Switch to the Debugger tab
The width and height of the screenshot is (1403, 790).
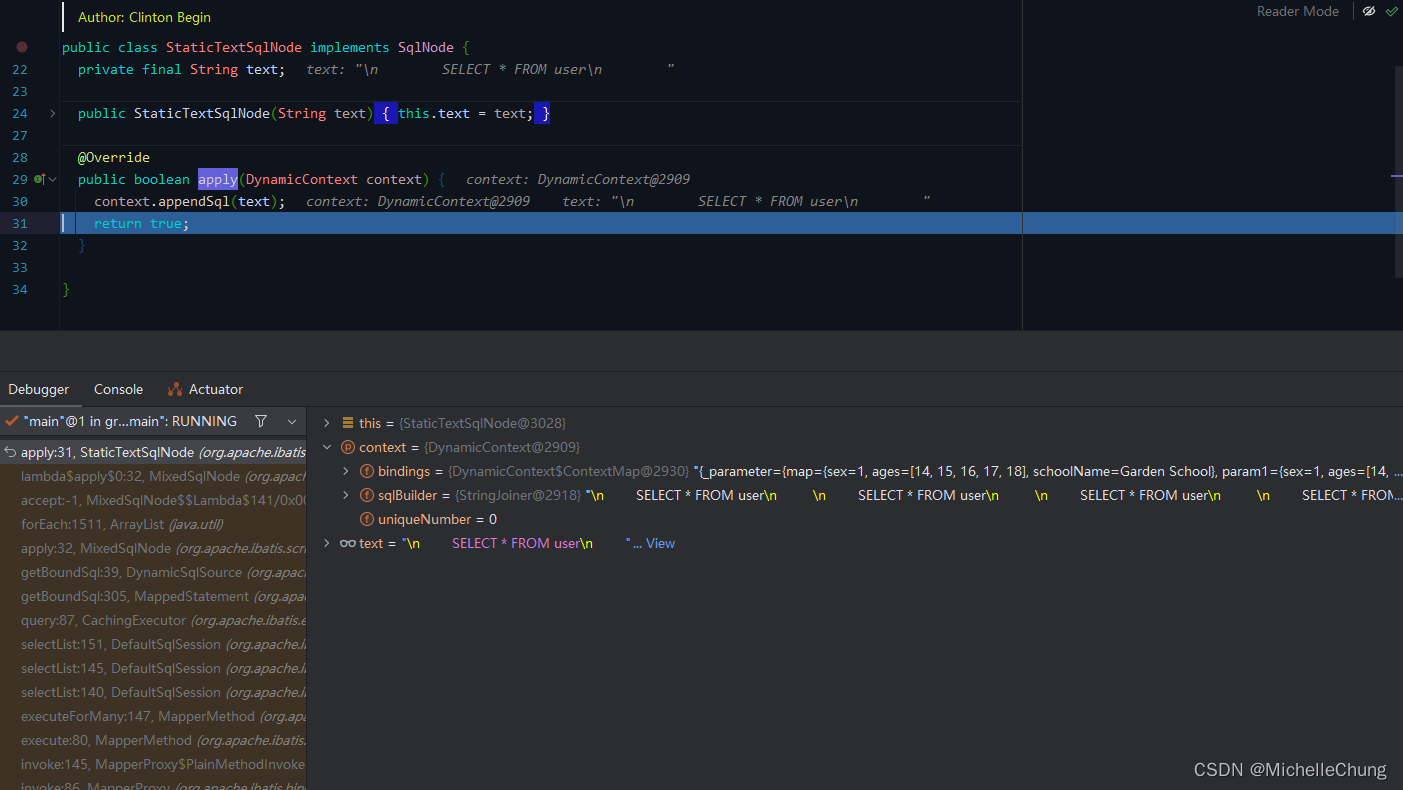[39, 389]
